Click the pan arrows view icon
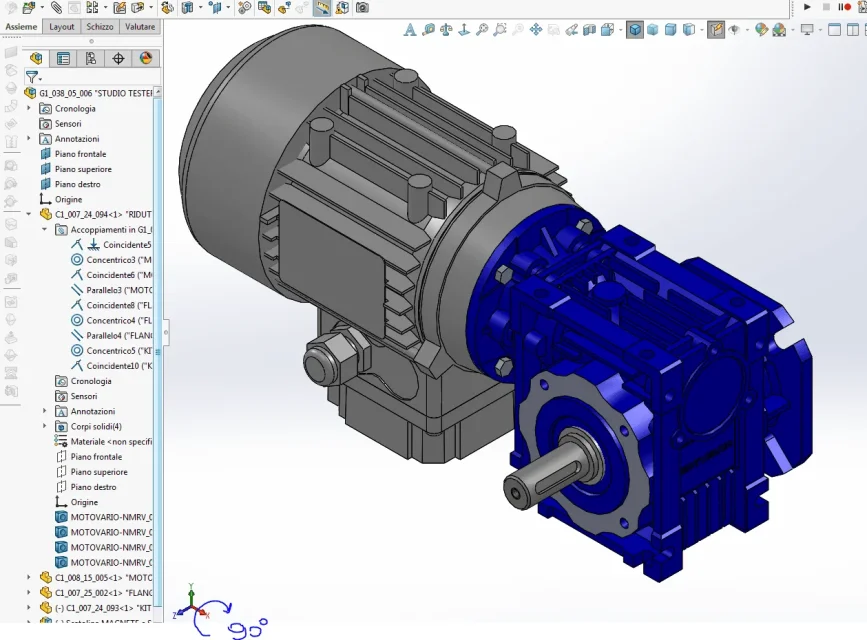The height and width of the screenshot is (640, 867). pos(536,29)
